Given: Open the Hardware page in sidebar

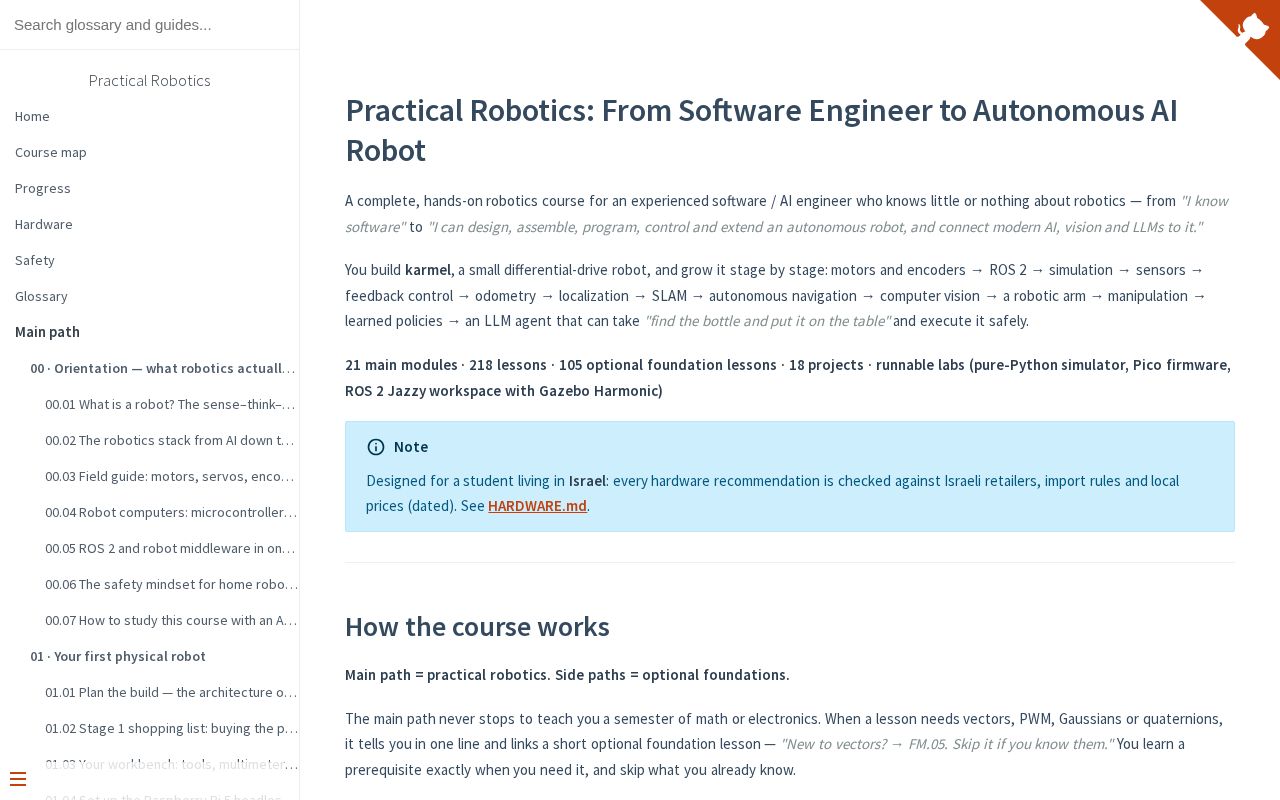Looking at the screenshot, I should pos(44,224).
